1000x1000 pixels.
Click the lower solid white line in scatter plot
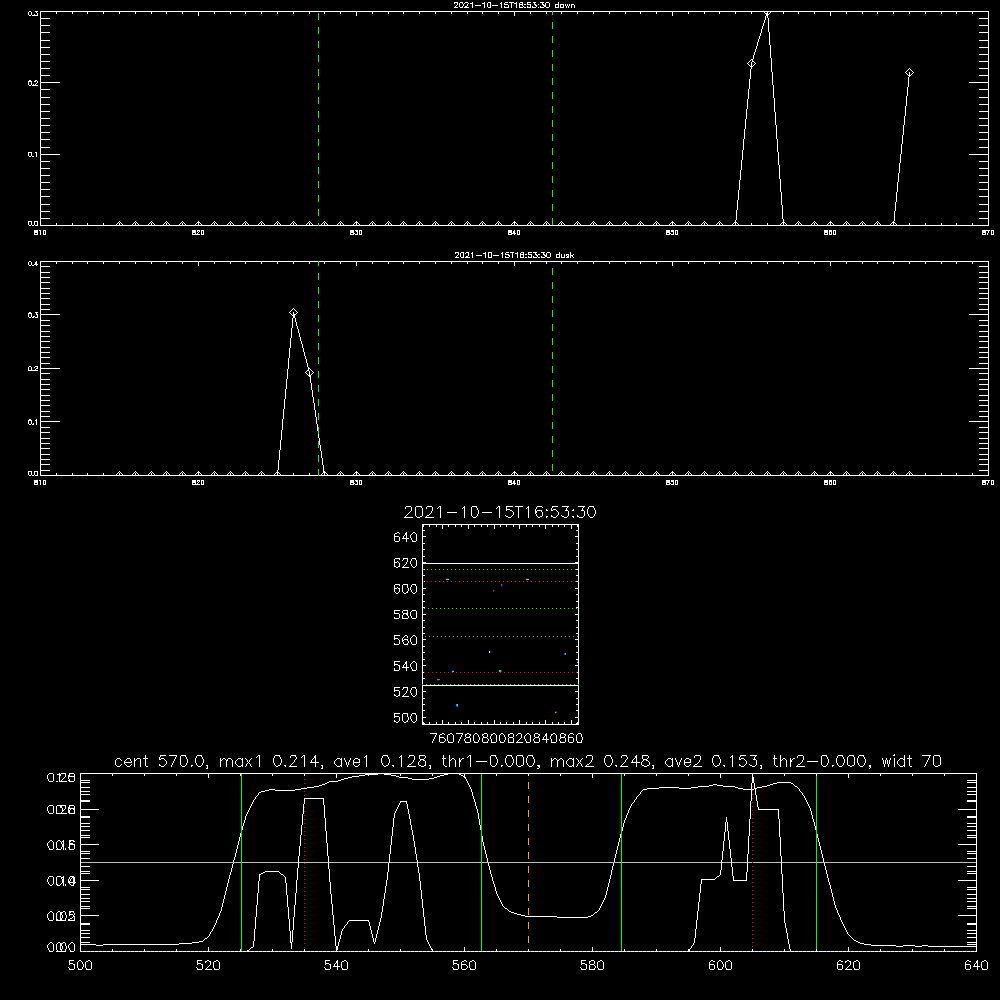tap(500, 686)
